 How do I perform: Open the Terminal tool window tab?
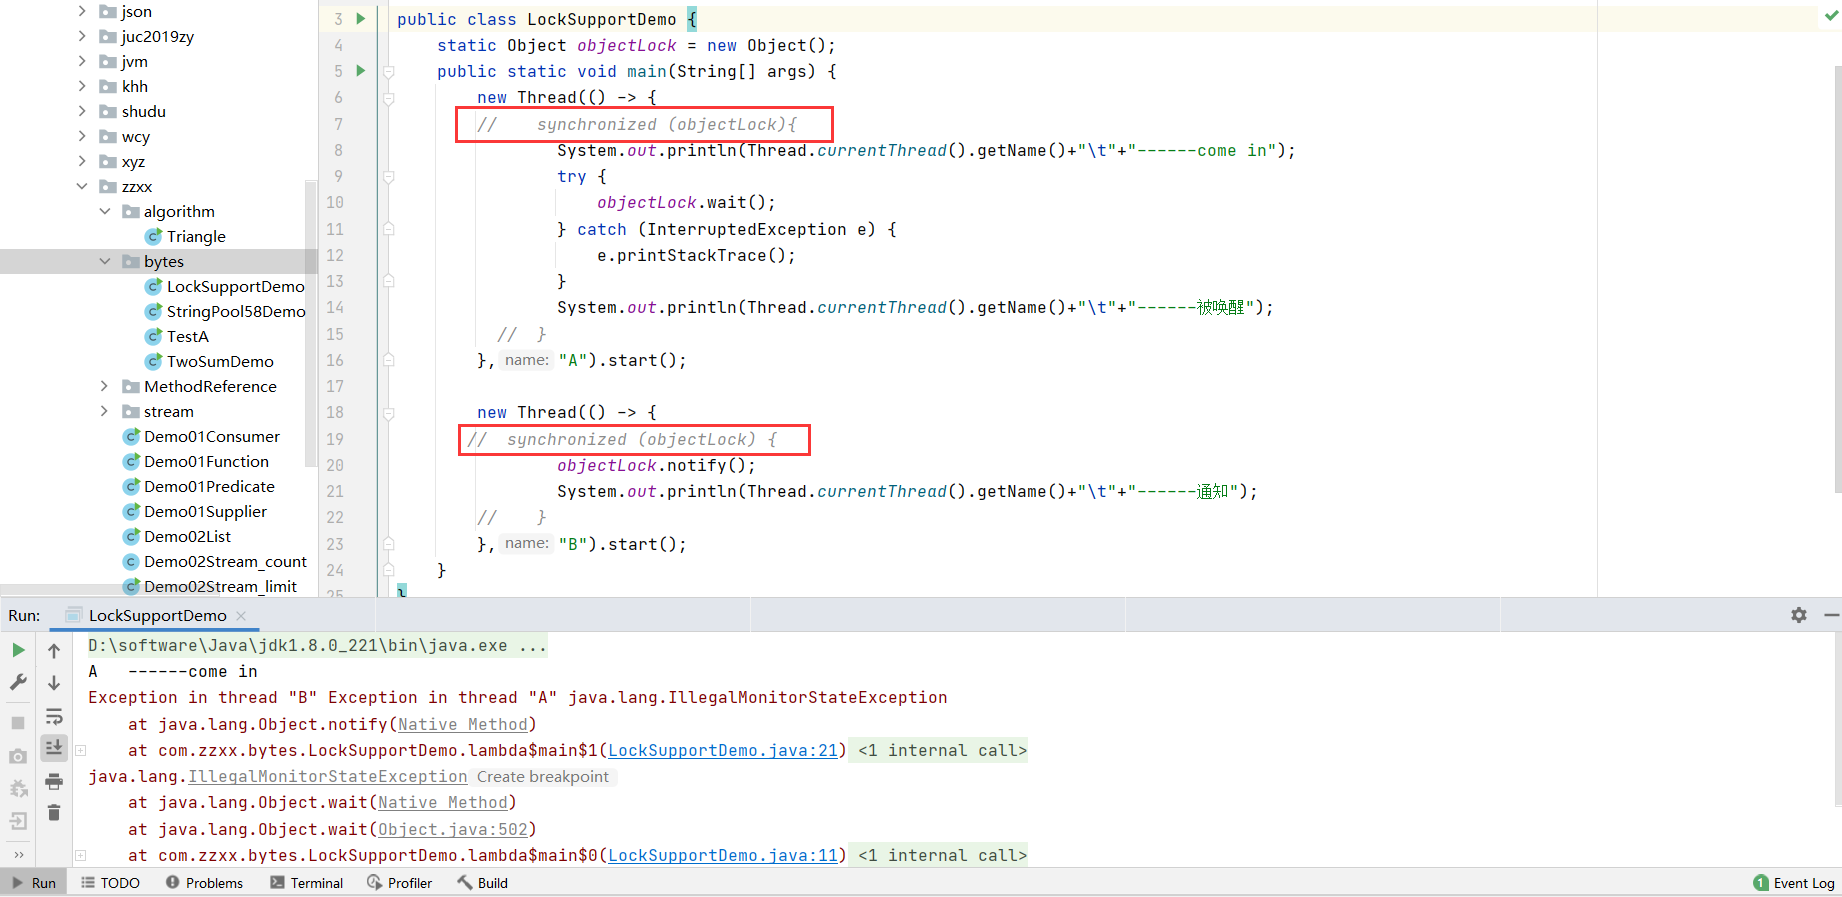[x=306, y=883]
